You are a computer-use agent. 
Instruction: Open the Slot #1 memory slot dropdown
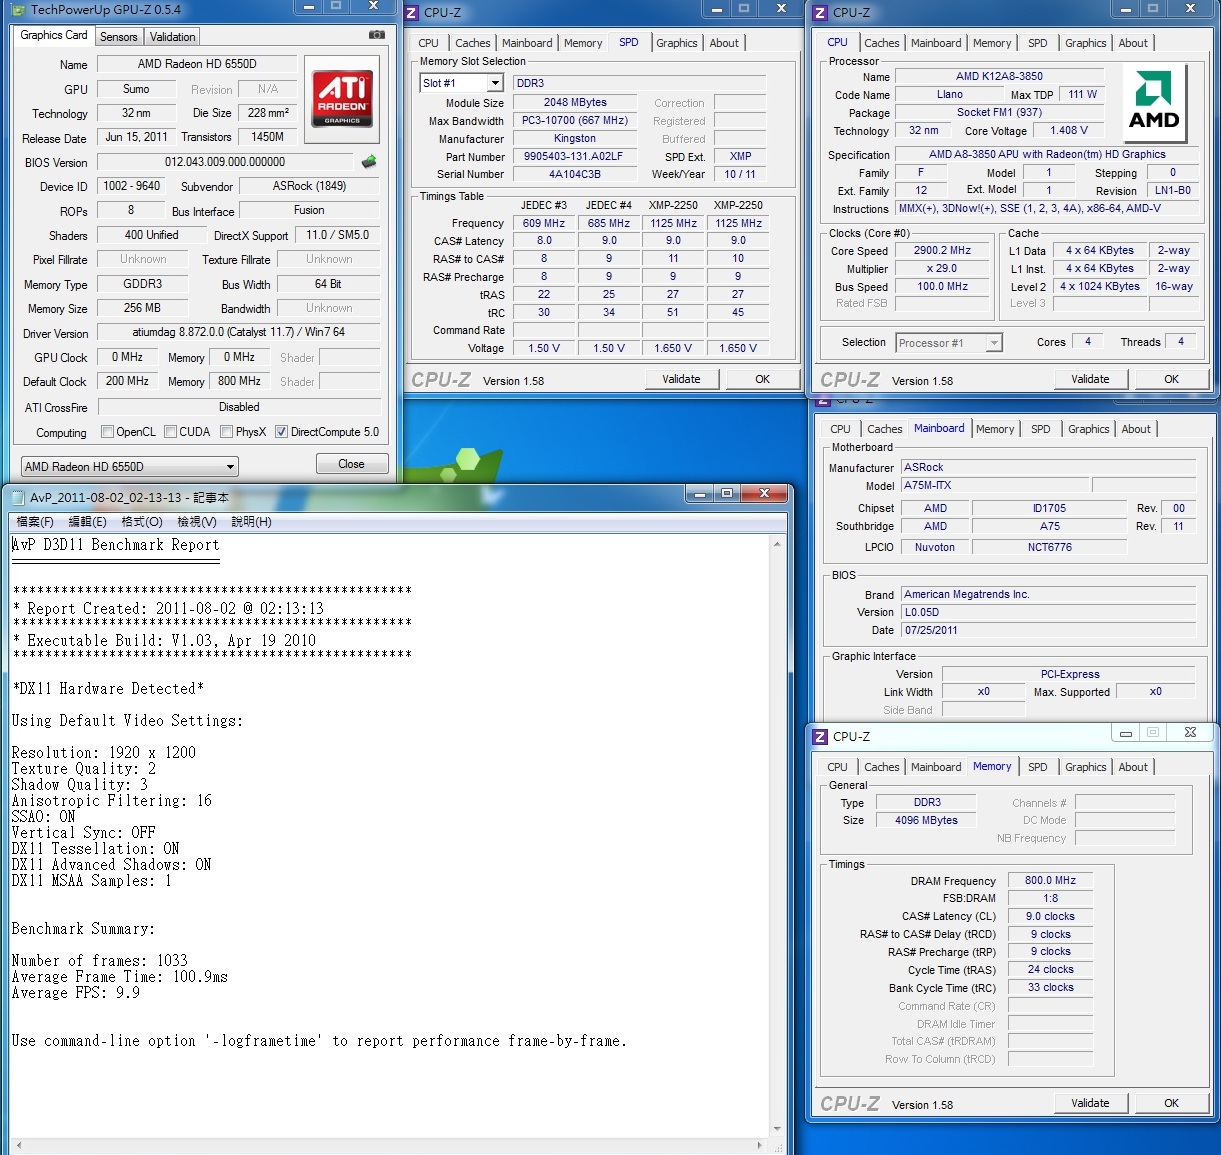click(495, 84)
